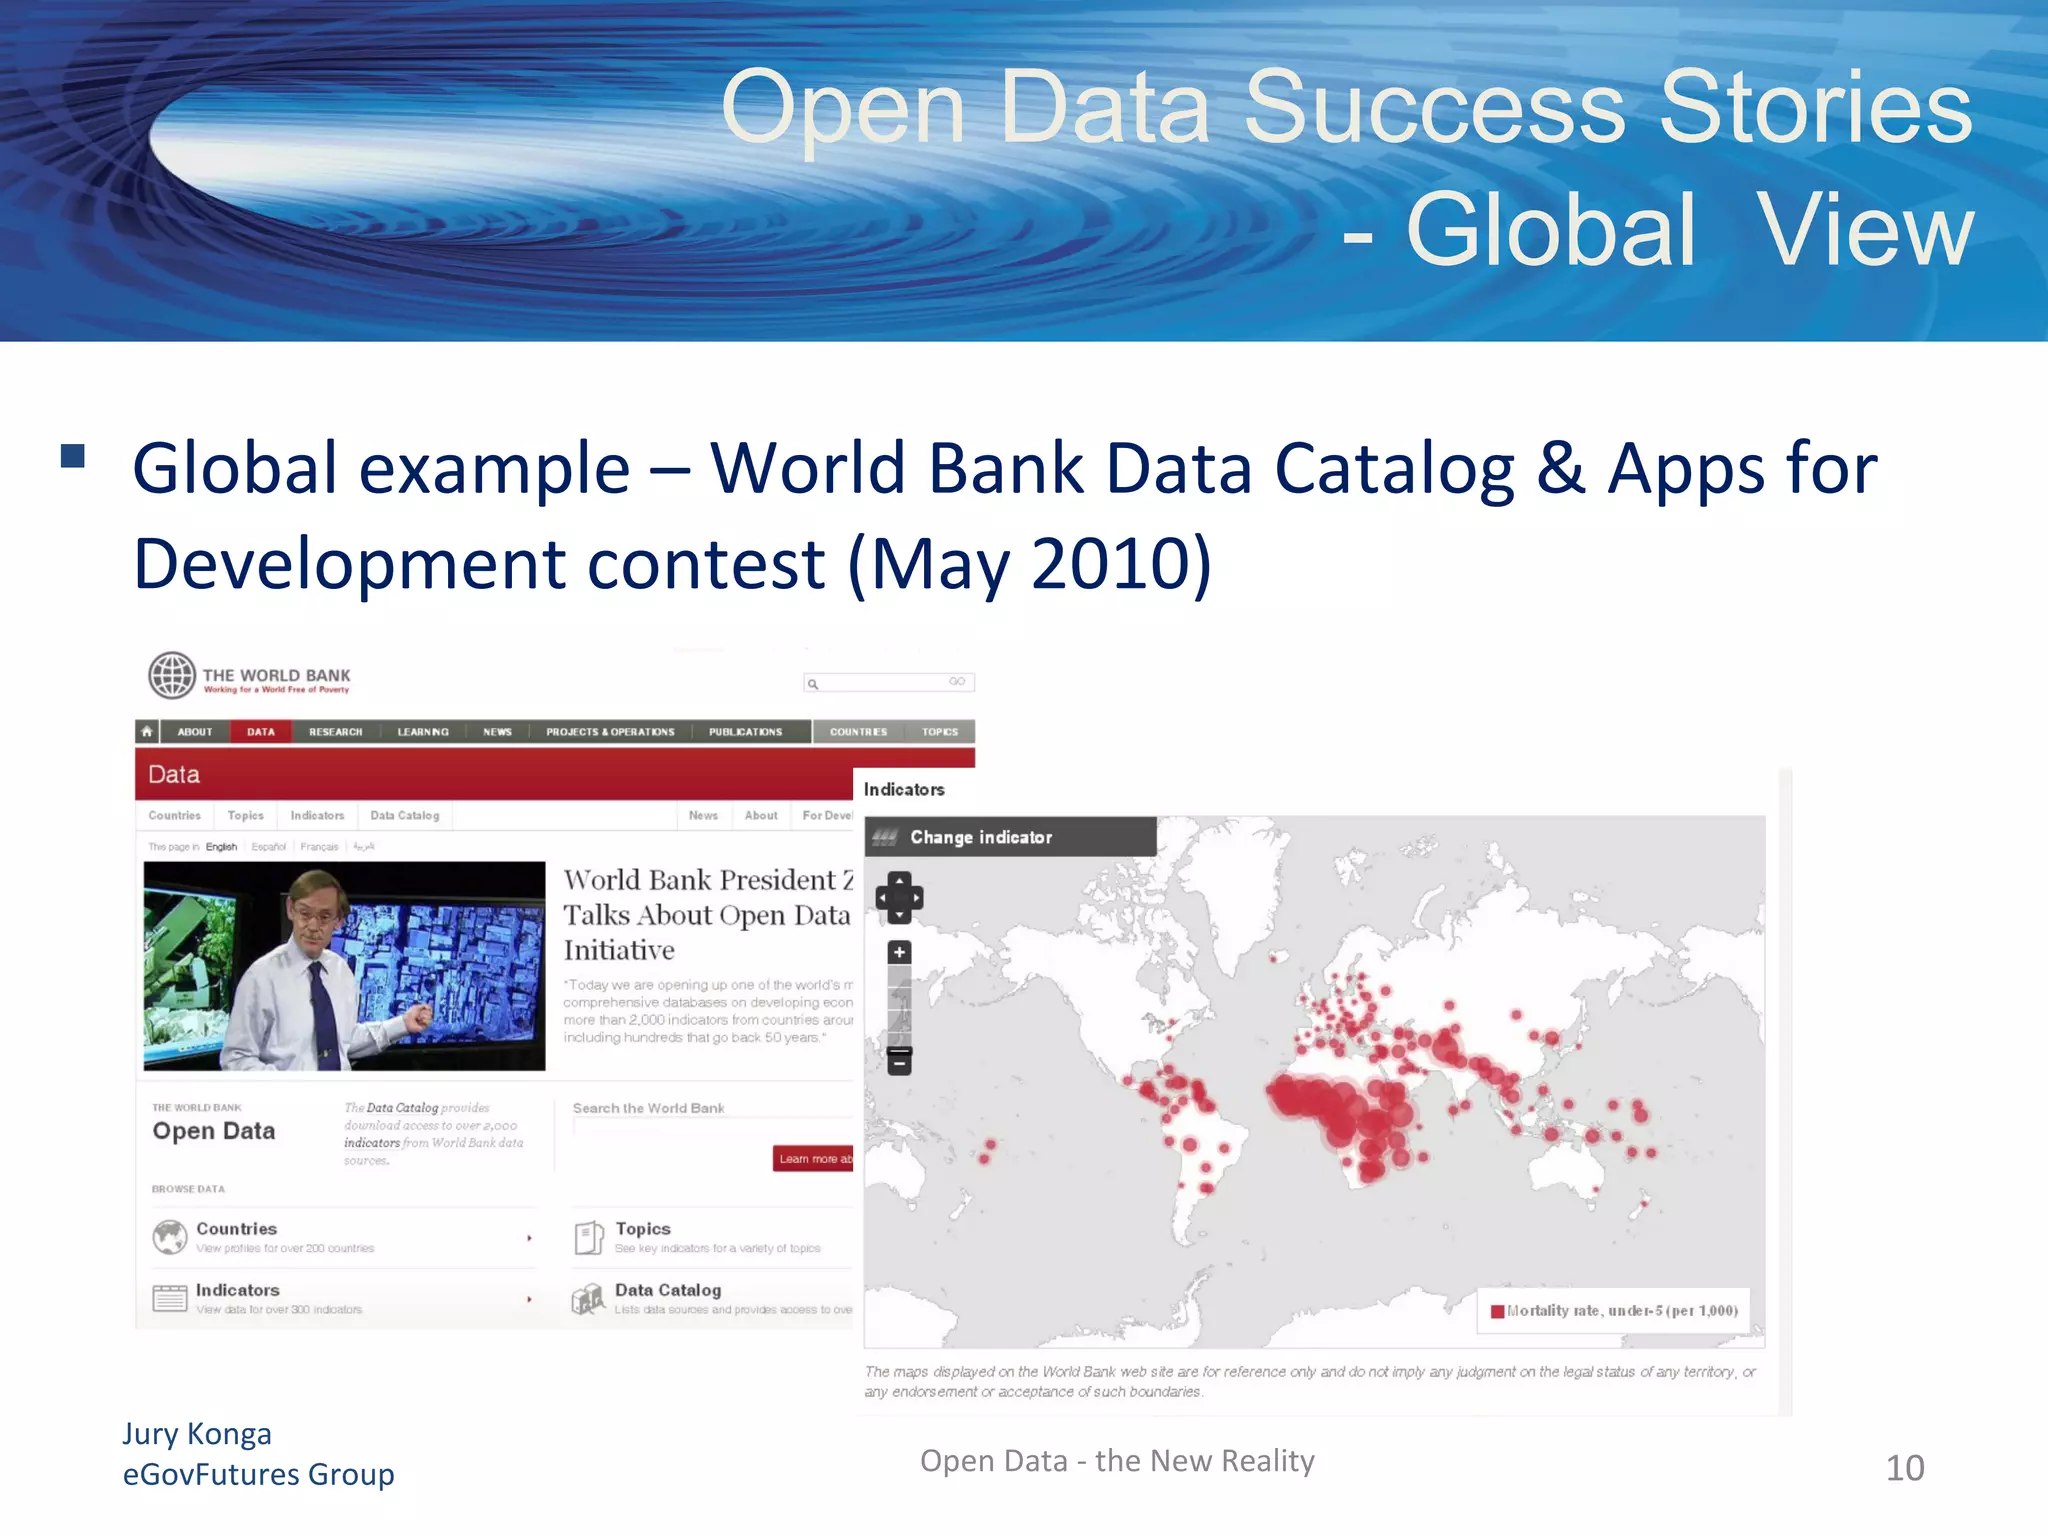Viewport: 2048px width, 1536px height.
Task: Open the TOPICS navigation item
Action: click(x=940, y=732)
